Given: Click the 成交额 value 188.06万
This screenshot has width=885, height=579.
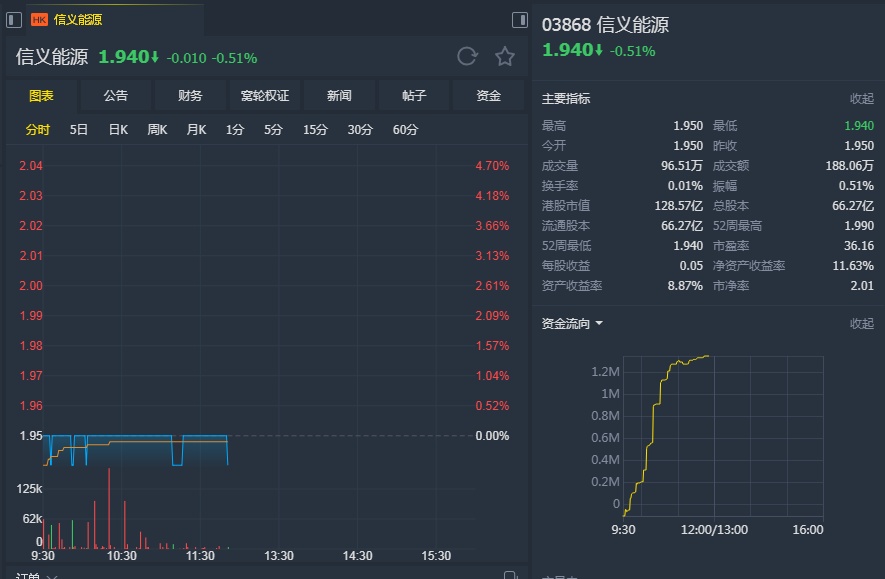Looking at the screenshot, I should [x=849, y=166].
